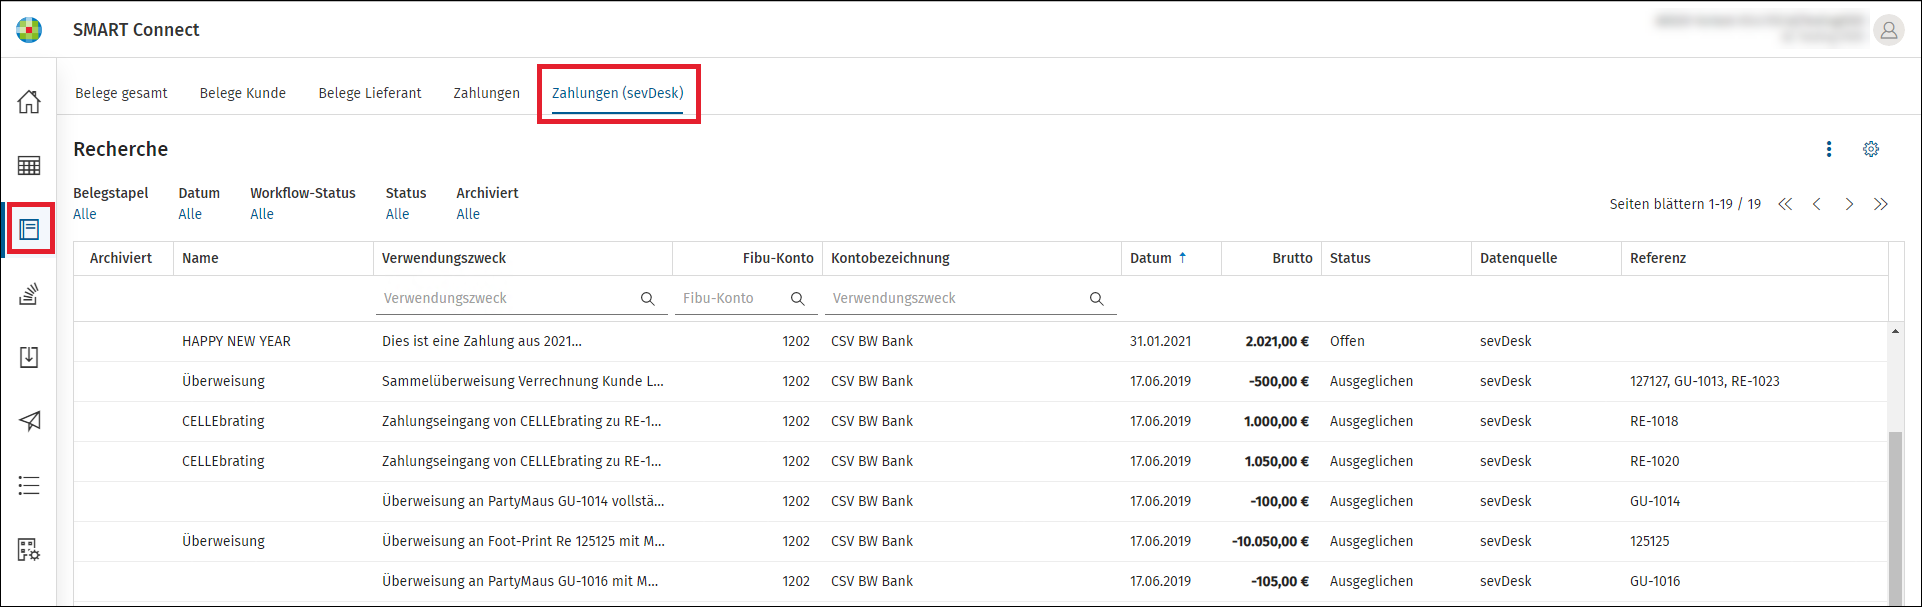Switch to Belege Kunde tab
The width and height of the screenshot is (1922, 607).
point(243,93)
